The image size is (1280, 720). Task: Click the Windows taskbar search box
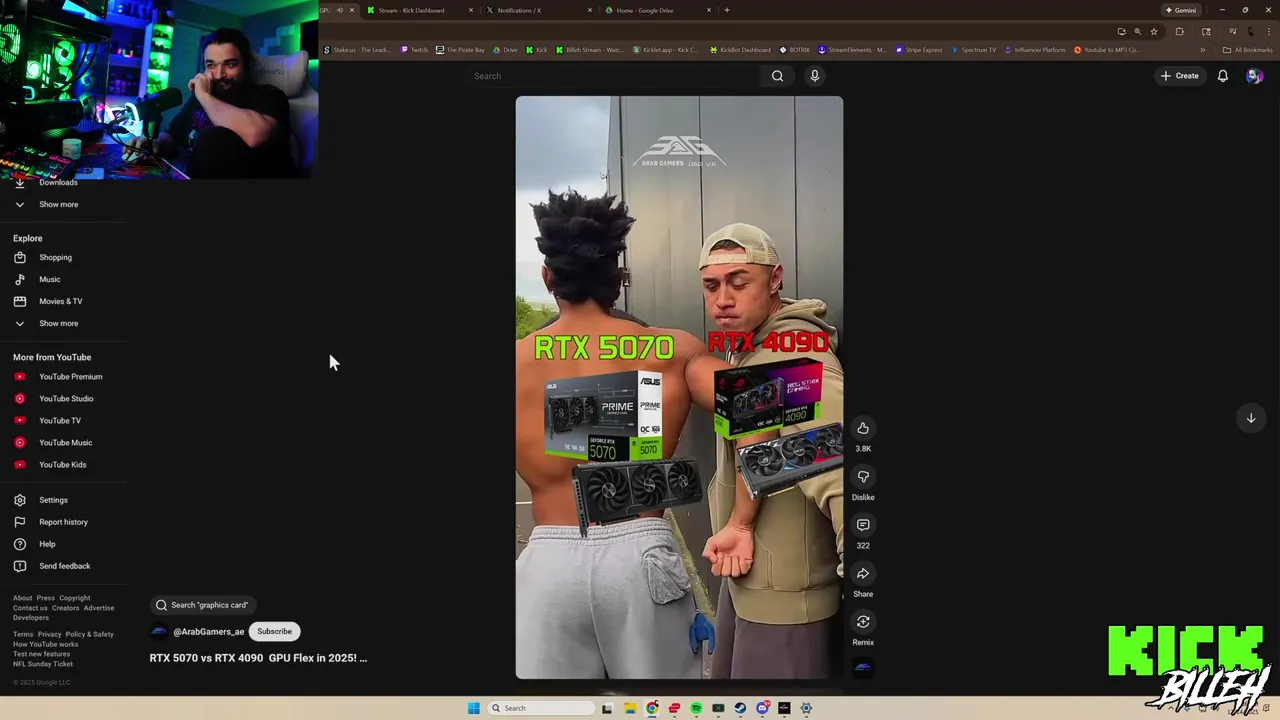point(540,708)
